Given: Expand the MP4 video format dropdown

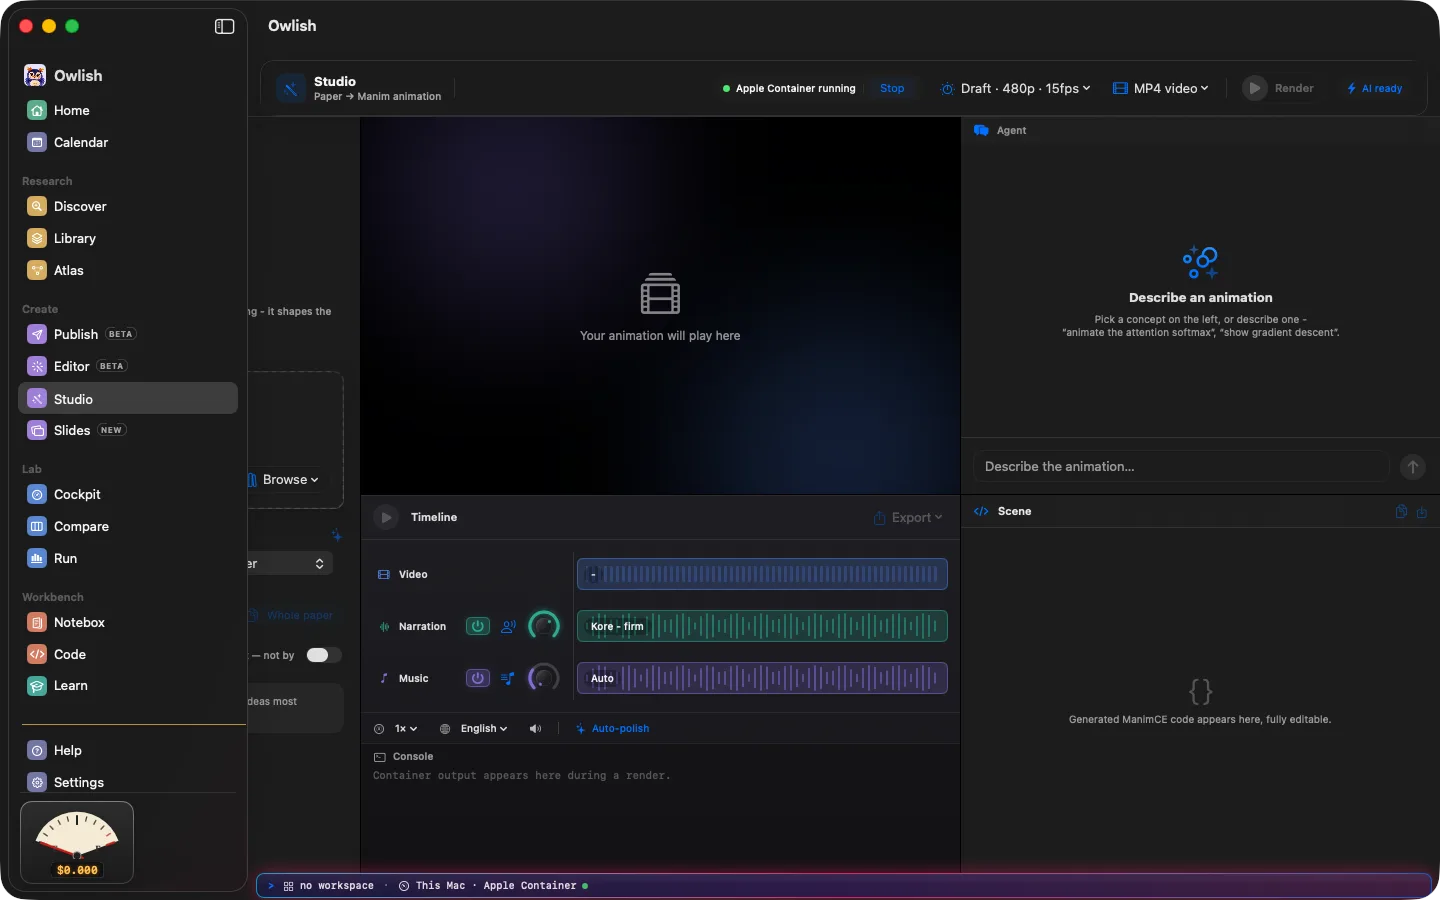Looking at the screenshot, I should (x=1161, y=88).
